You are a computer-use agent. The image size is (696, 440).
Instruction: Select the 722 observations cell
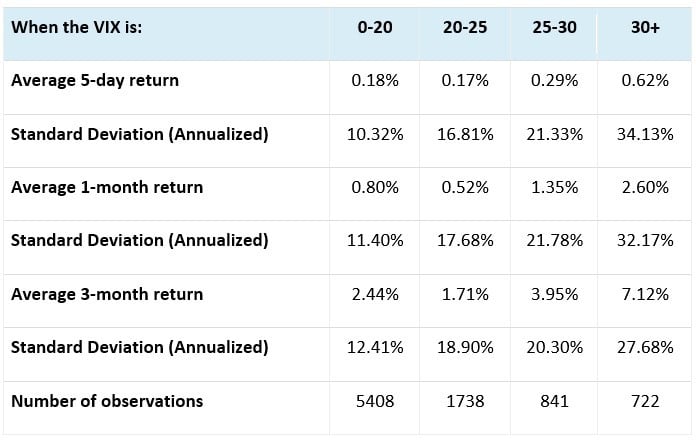coord(645,401)
